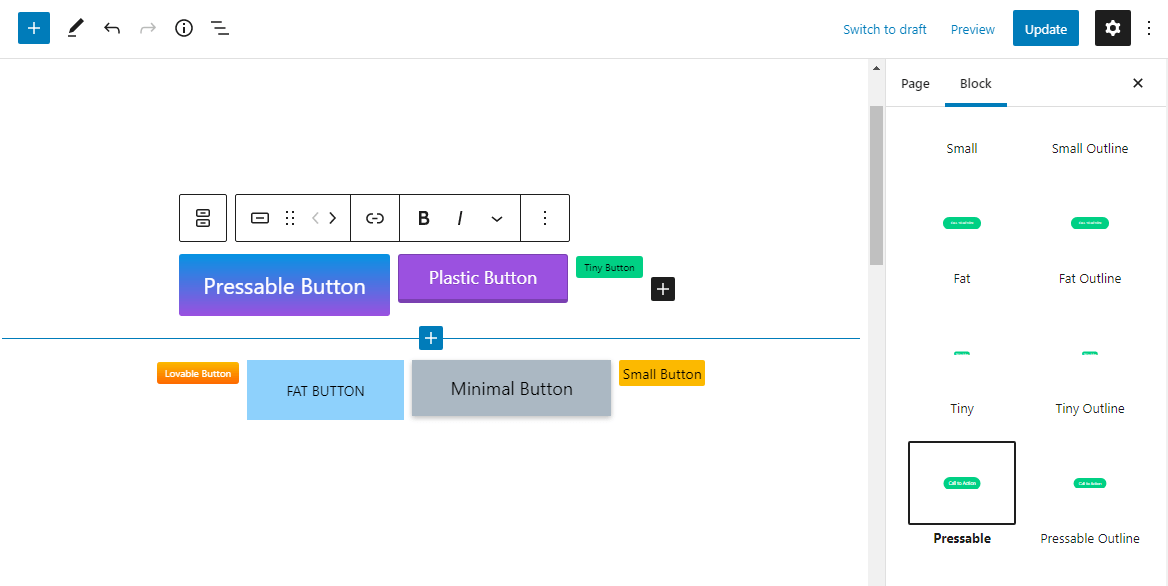1168x586 pixels.
Task: Select the parent Buttons block
Action: [x=202, y=217]
